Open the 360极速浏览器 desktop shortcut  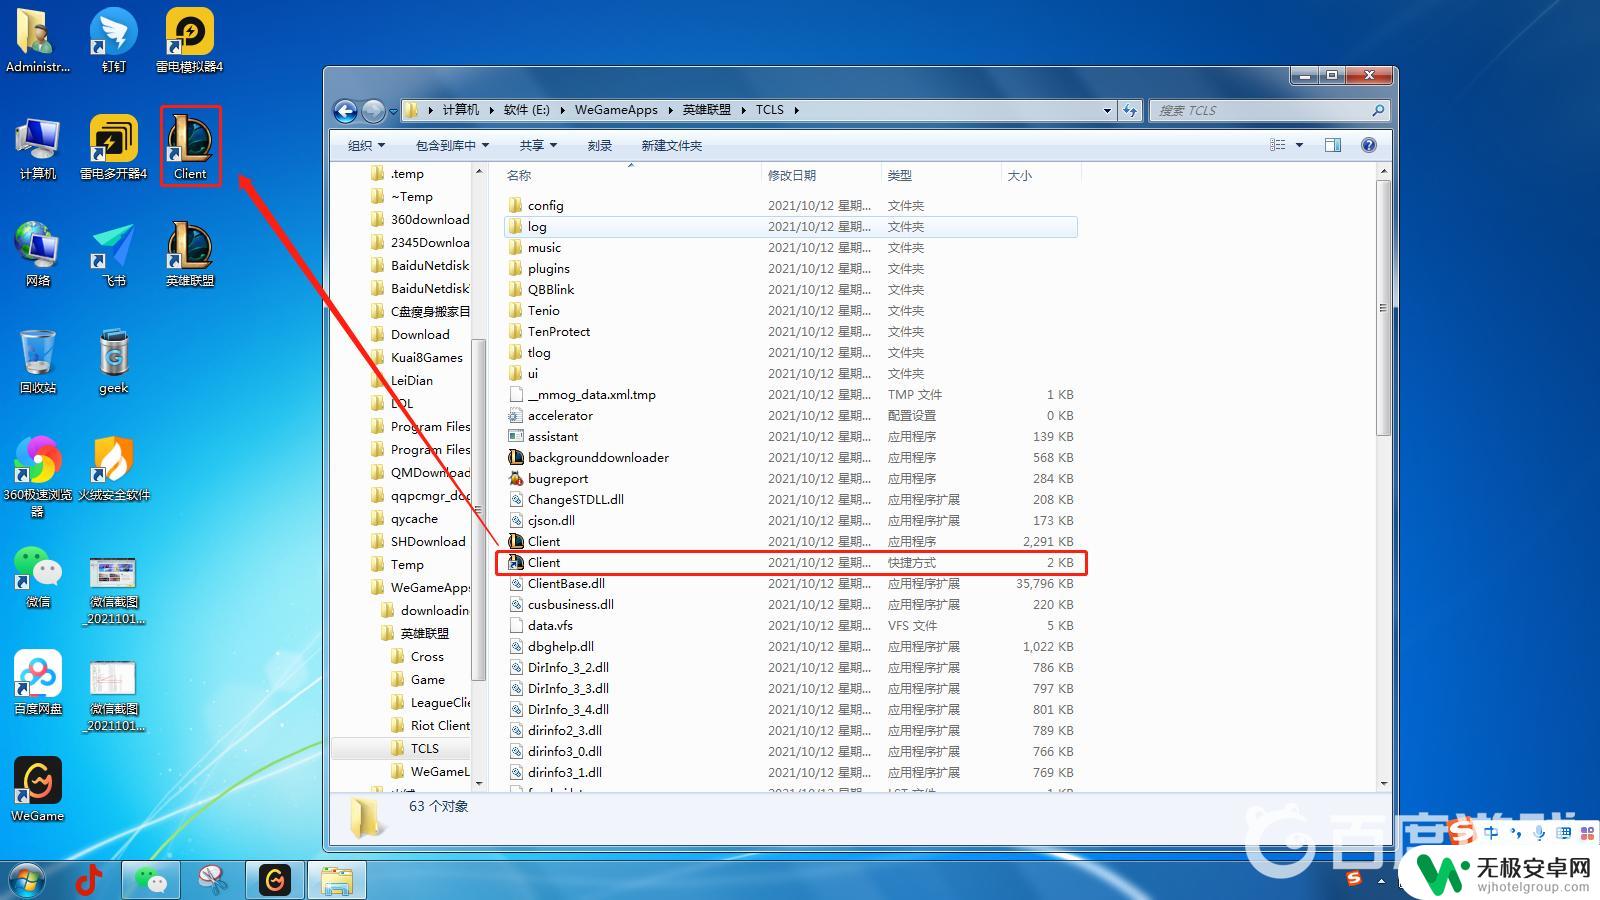[38, 476]
